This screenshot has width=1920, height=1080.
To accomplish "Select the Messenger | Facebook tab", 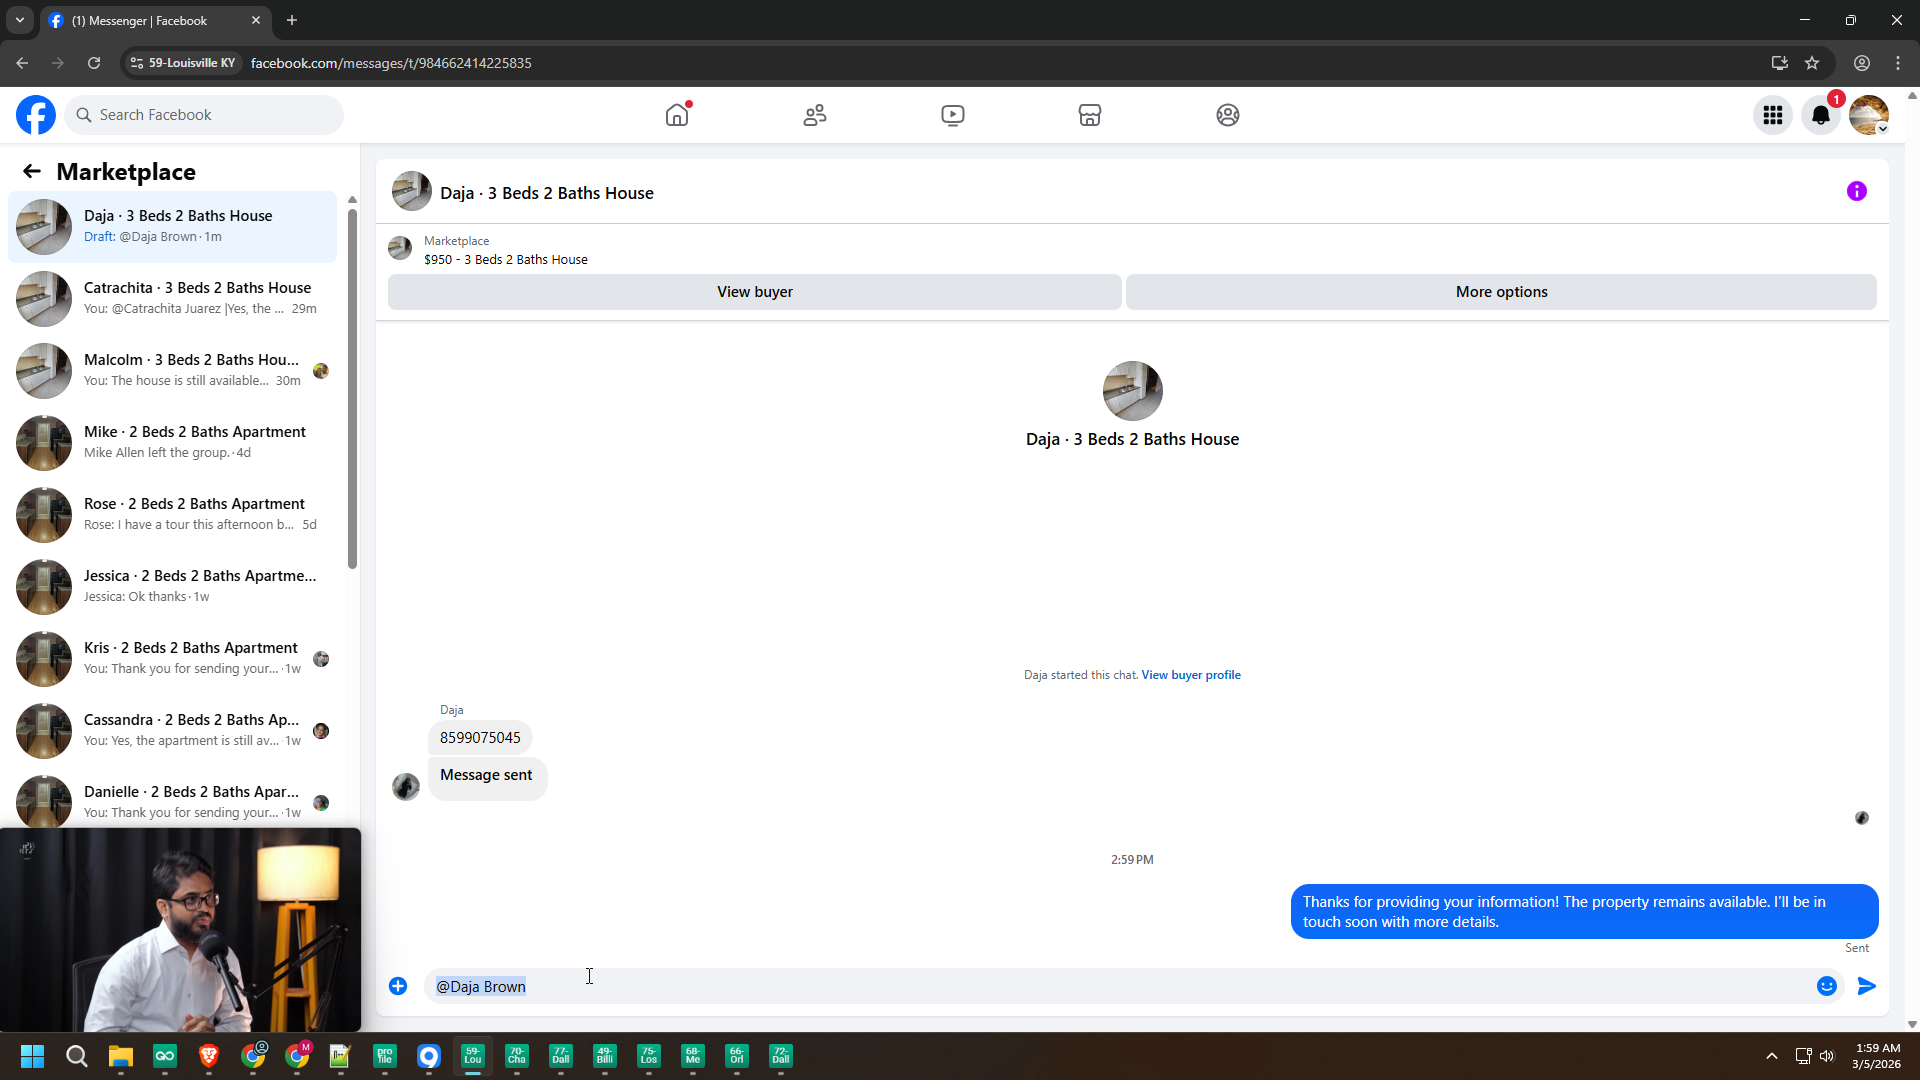I will click(x=155, y=20).
